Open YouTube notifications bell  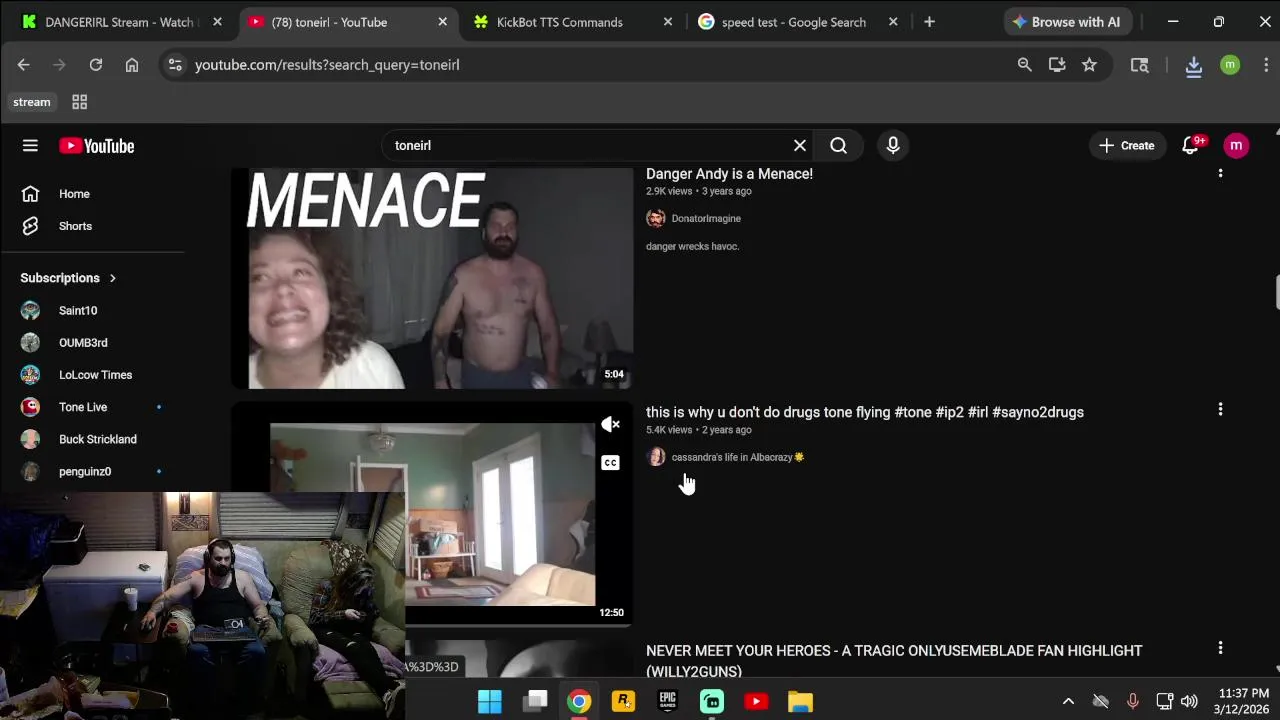[x=1190, y=146]
